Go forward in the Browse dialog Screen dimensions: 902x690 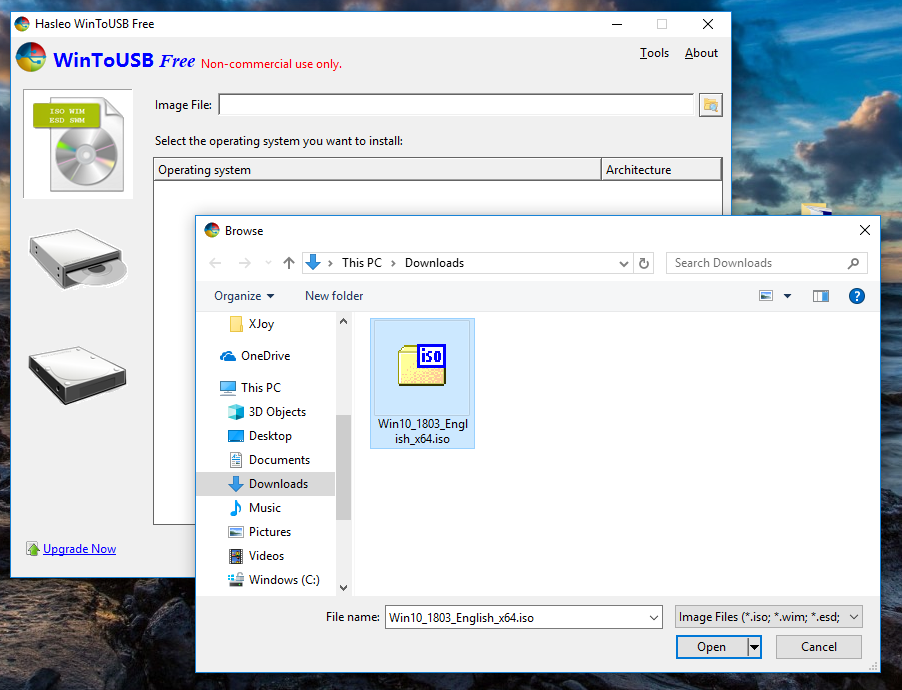click(244, 263)
